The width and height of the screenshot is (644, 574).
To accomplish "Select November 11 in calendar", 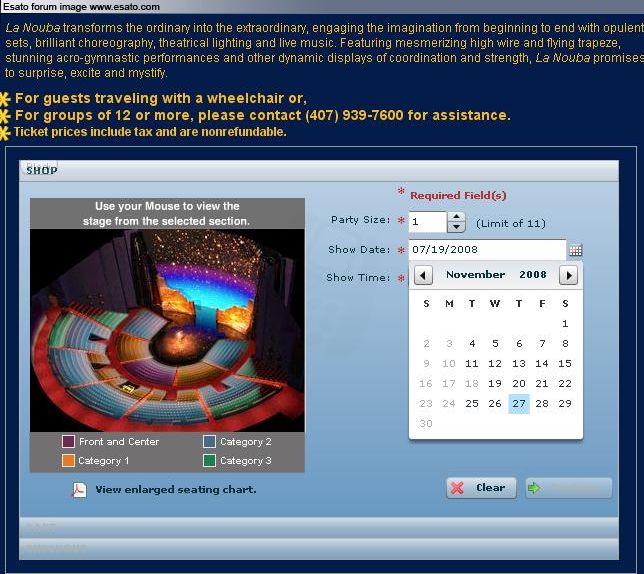I will coord(472,364).
